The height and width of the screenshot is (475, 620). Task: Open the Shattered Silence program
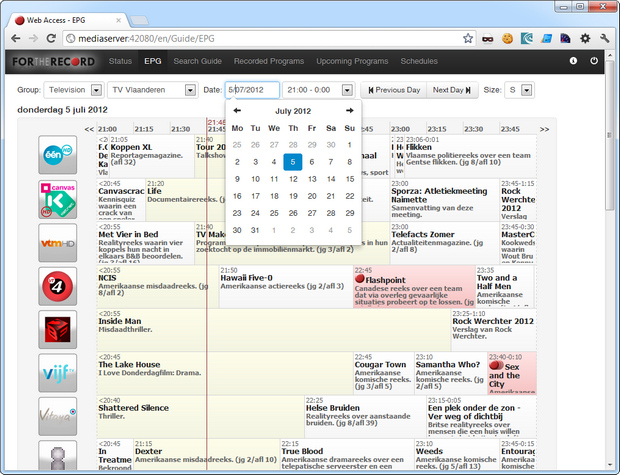click(200, 416)
